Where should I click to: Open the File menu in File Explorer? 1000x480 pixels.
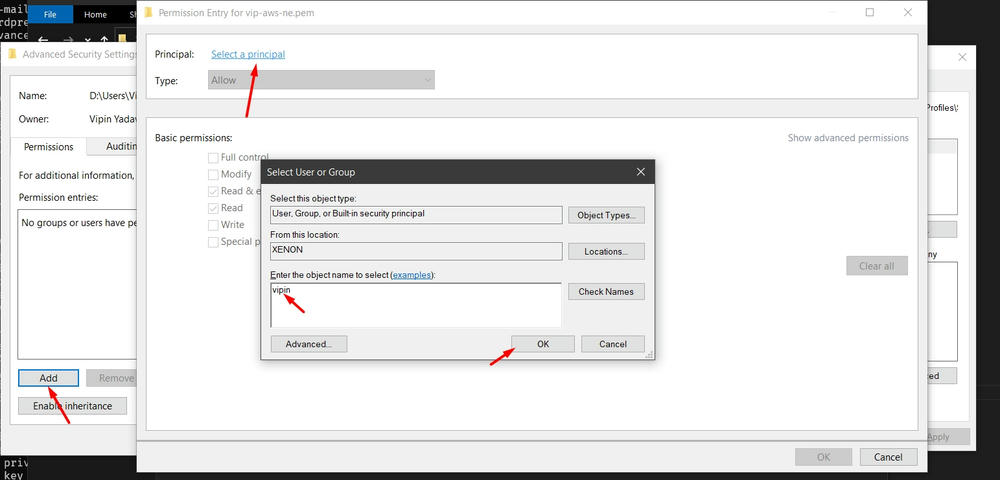(50, 14)
